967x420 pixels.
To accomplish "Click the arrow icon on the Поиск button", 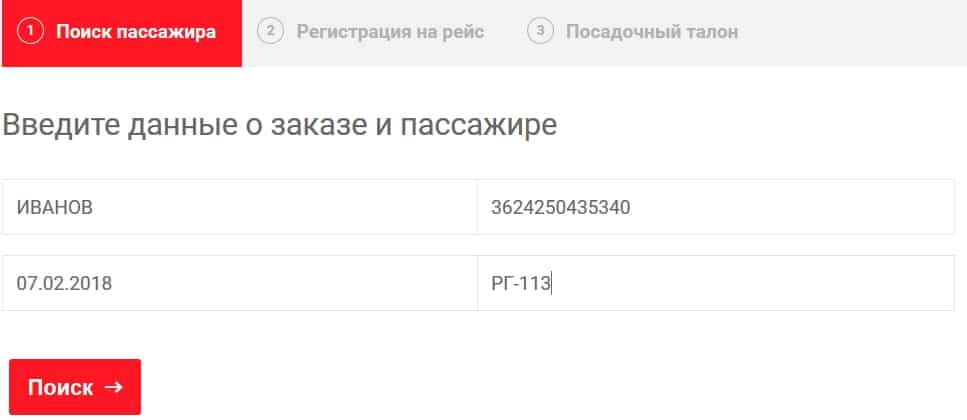I will (113, 387).
